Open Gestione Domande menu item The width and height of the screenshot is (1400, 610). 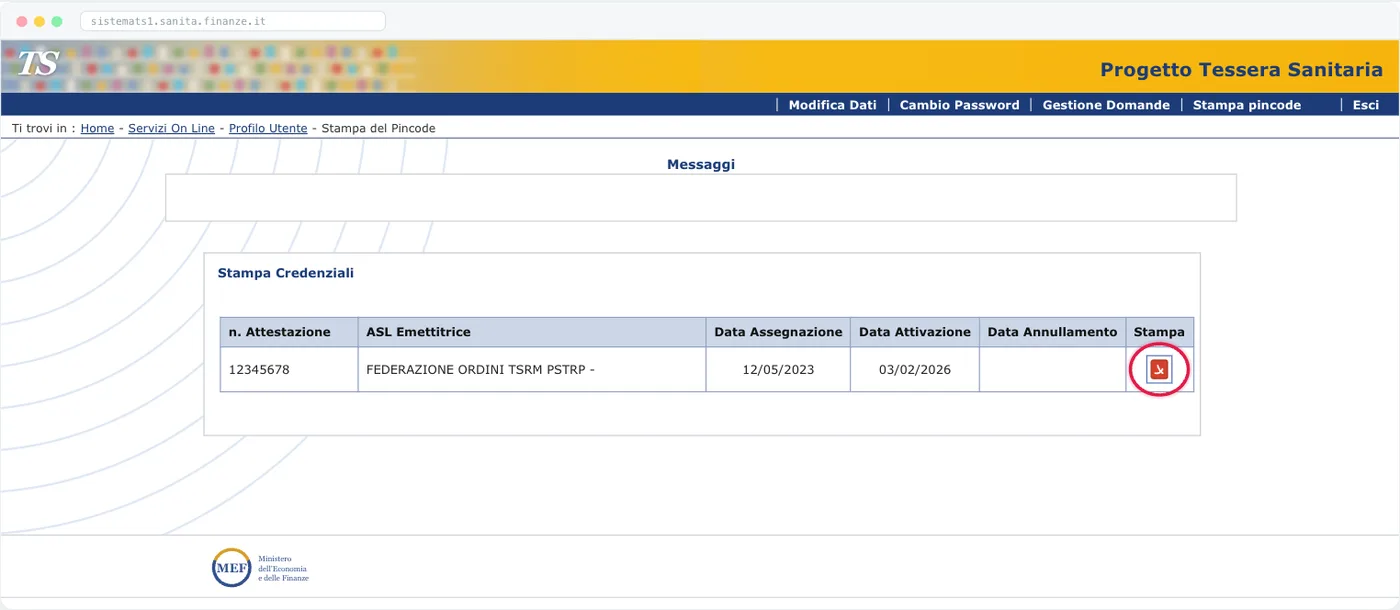click(1106, 105)
